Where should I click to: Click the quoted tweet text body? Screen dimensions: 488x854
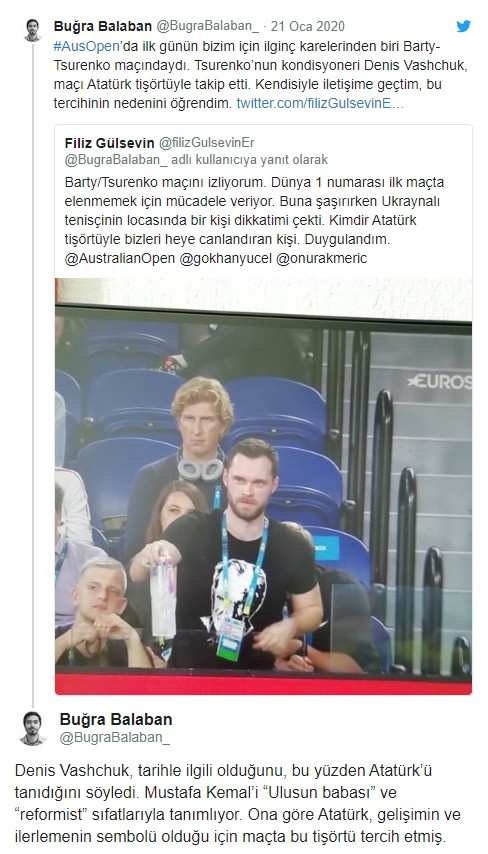[255, 220]
